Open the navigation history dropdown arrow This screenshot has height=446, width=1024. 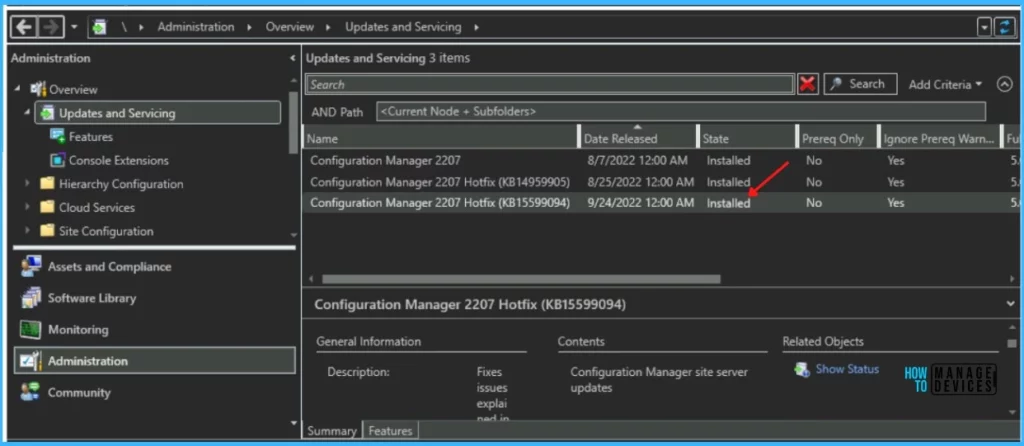click(x=74, y=27)
